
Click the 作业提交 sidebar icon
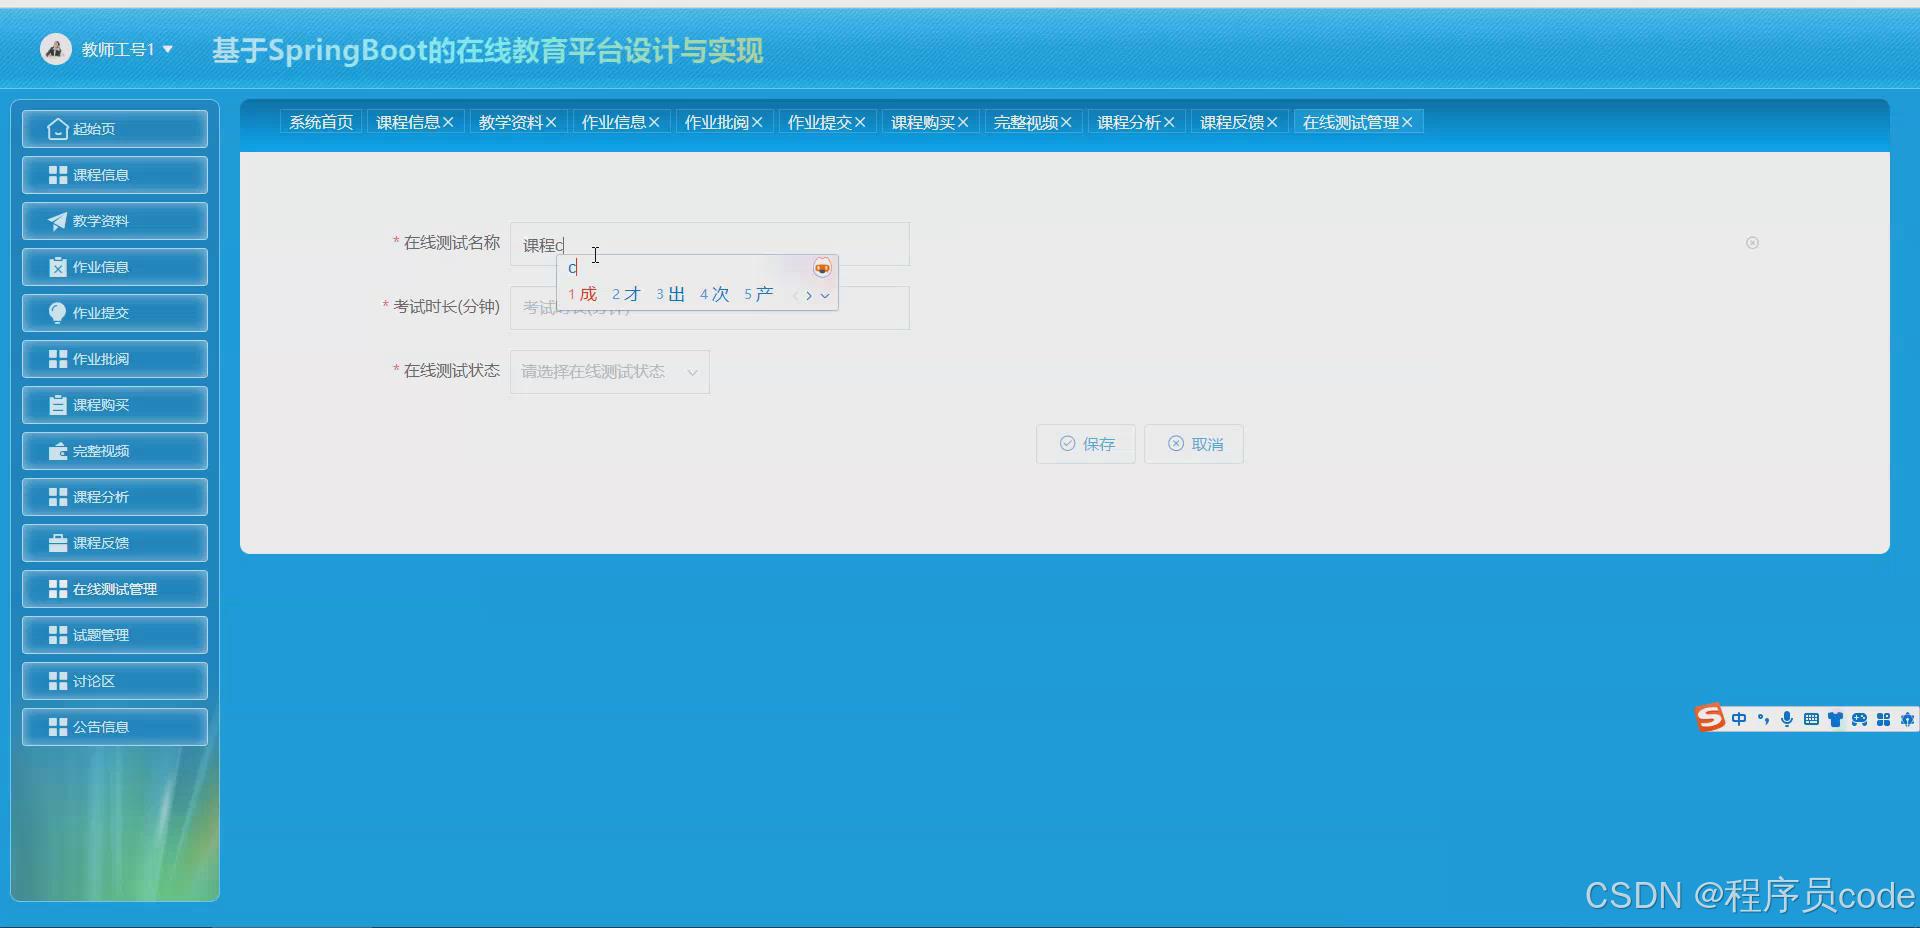pos(56,313)
